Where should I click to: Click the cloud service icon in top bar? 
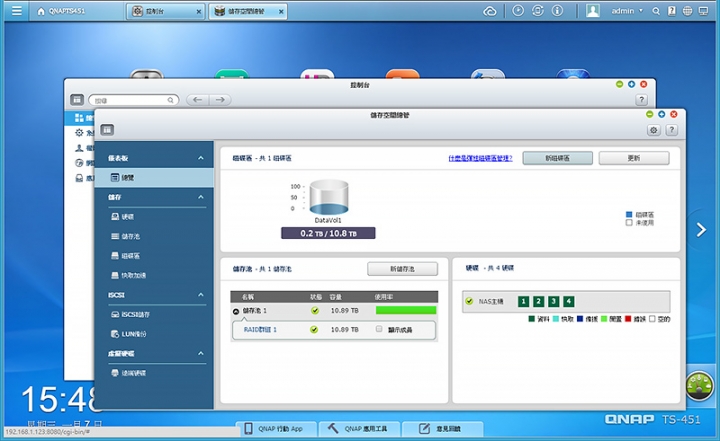click(x=489, y=11)
